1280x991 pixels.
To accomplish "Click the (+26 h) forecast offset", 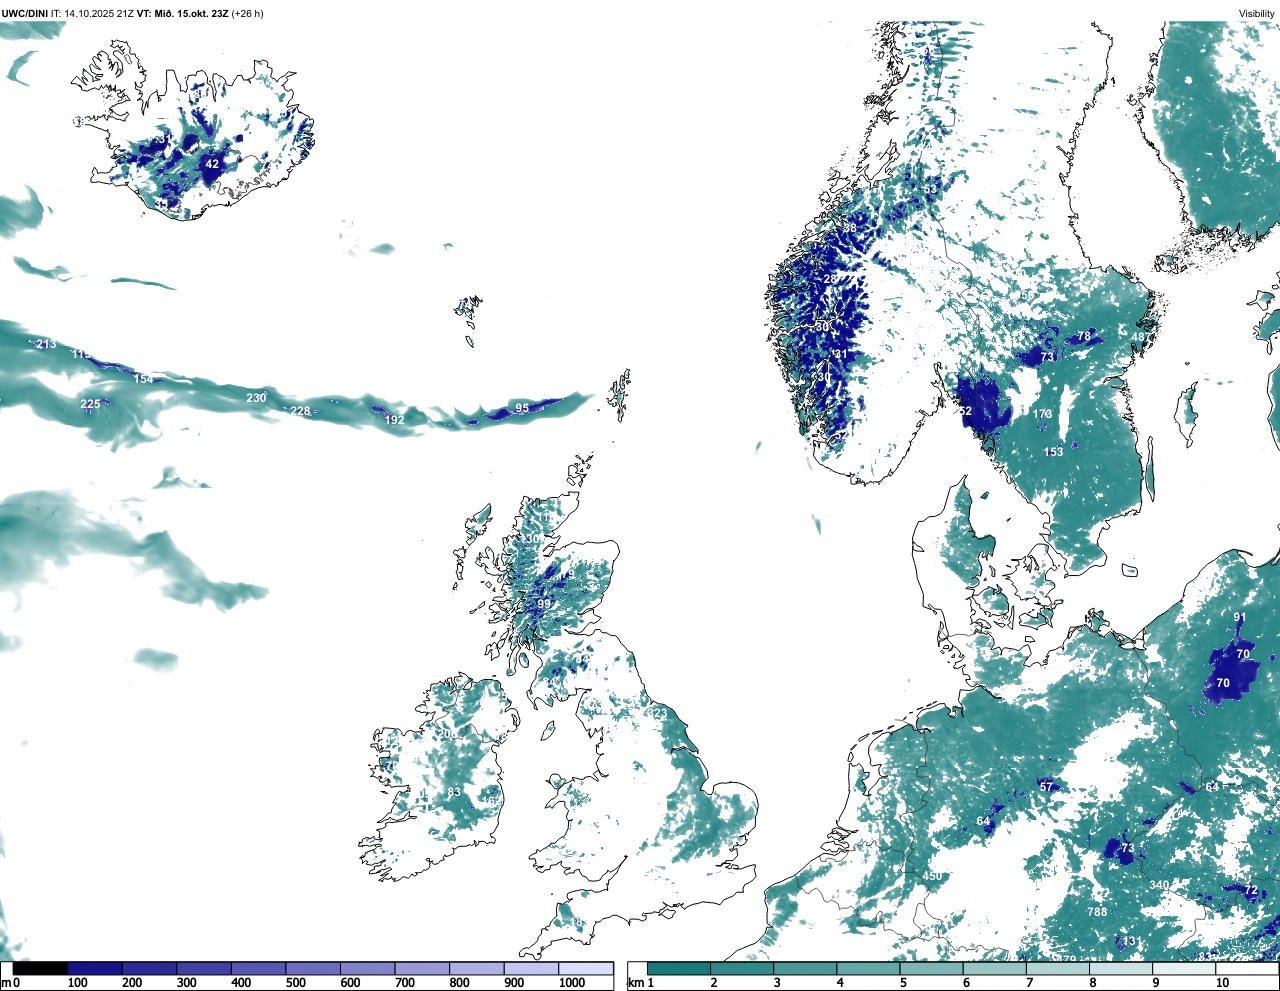I will 247,13.
